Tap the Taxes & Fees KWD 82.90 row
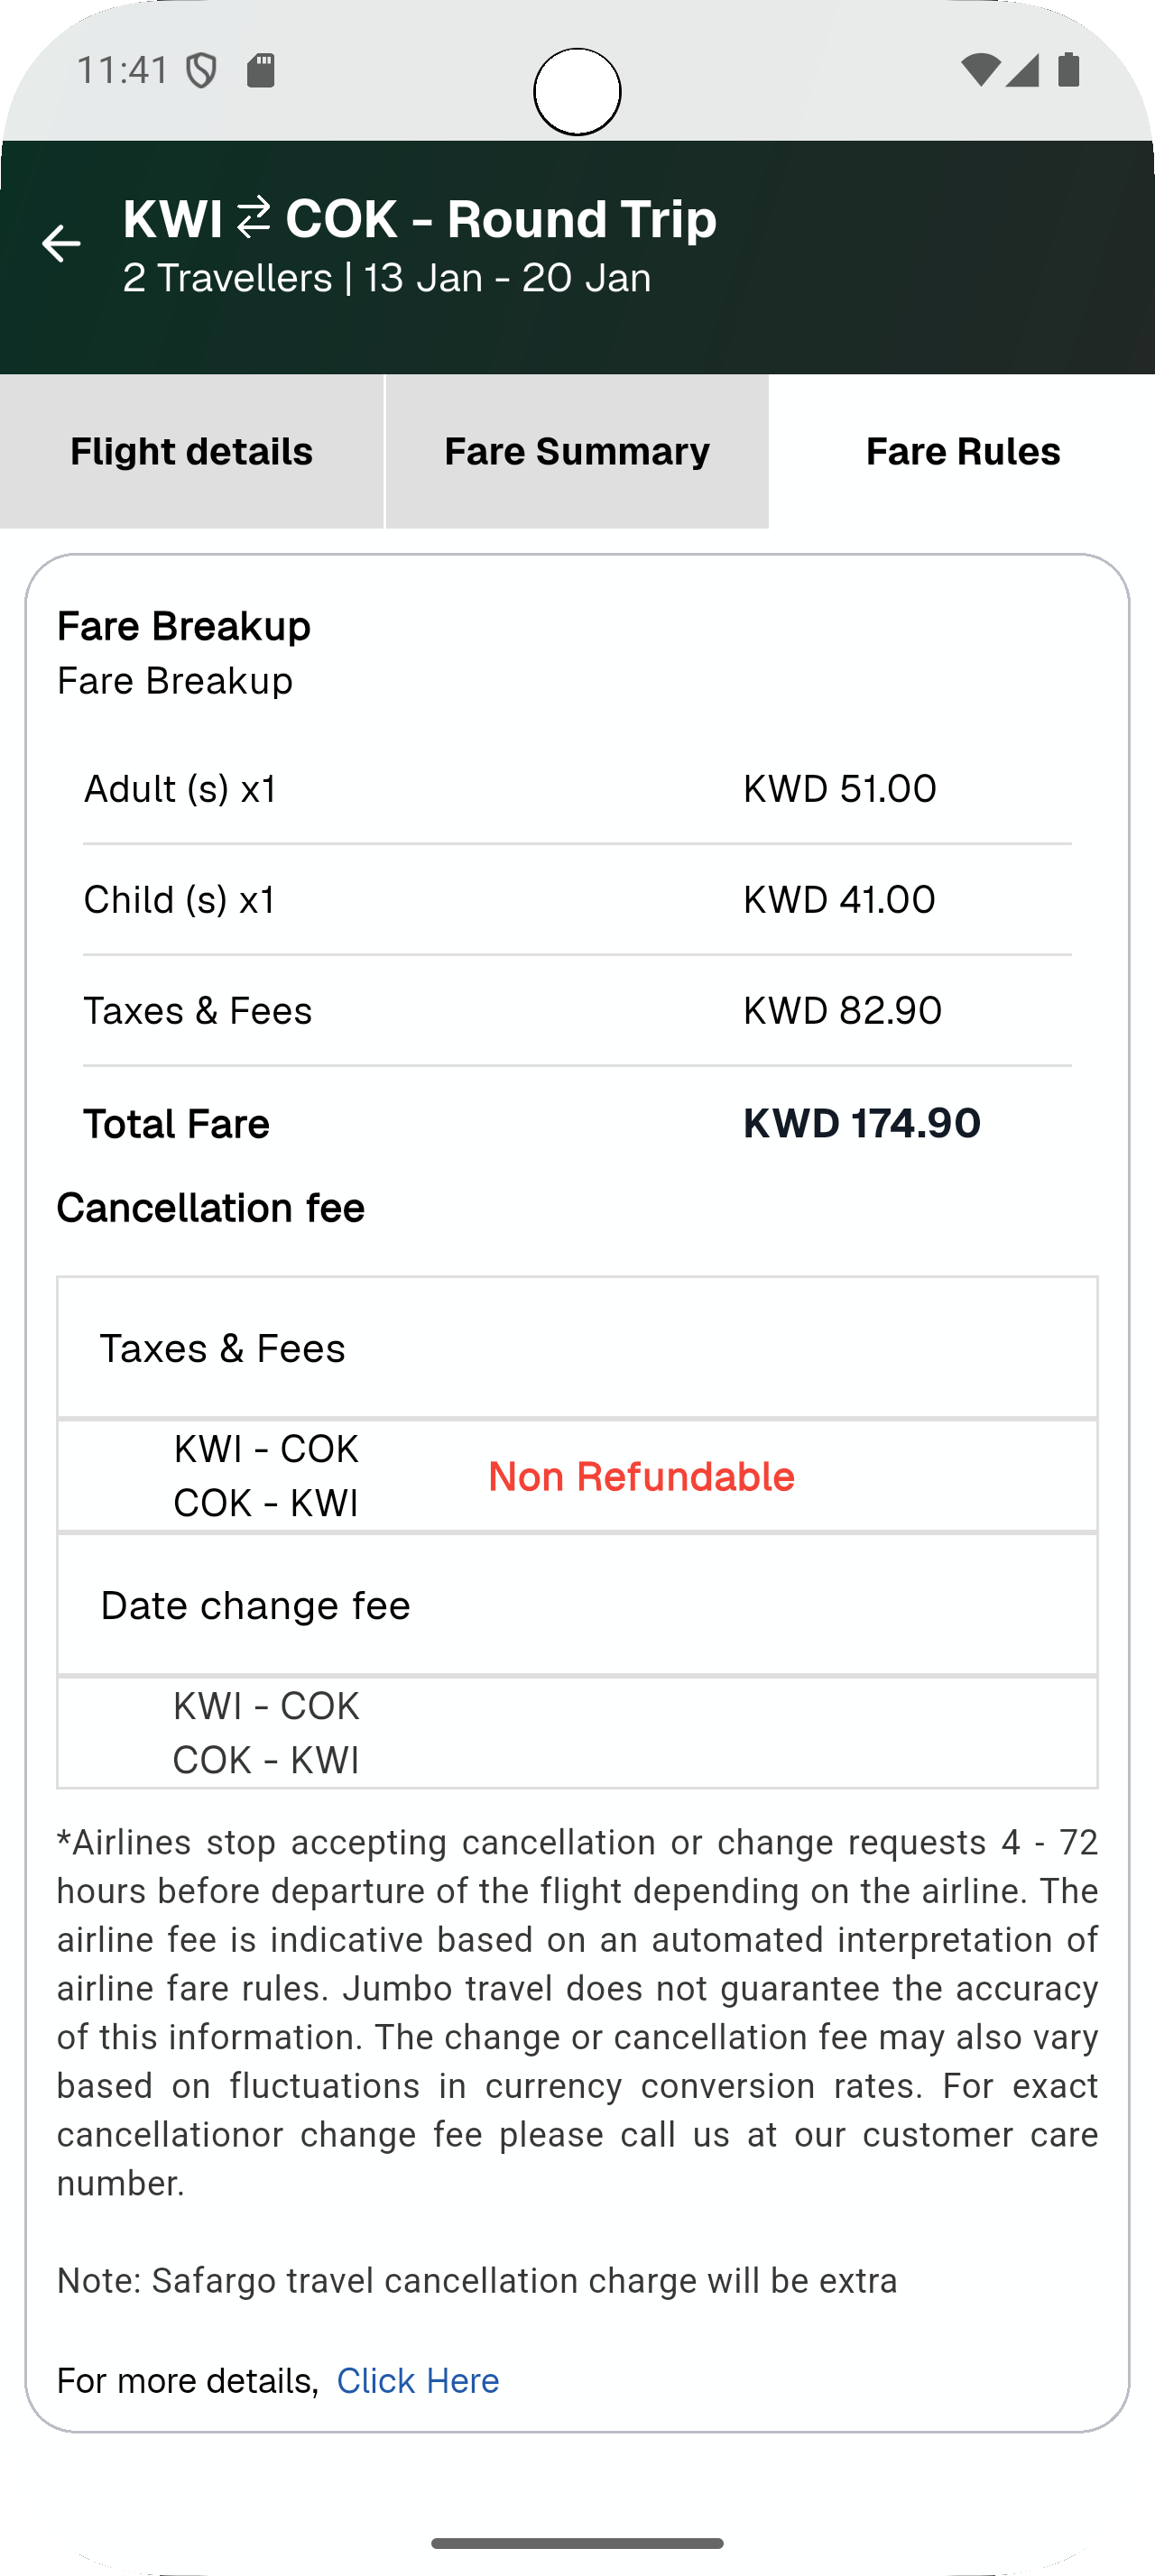 577,1011
